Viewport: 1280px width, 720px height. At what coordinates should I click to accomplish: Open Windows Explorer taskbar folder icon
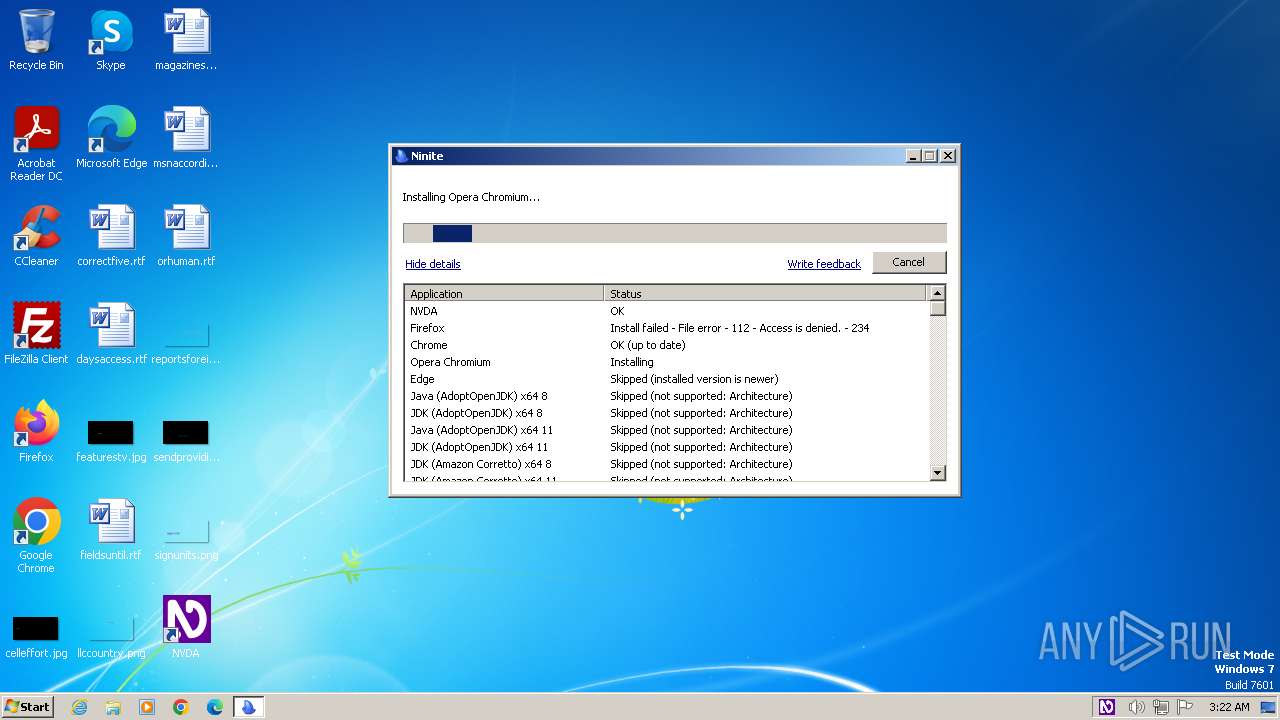coord(113,707)
